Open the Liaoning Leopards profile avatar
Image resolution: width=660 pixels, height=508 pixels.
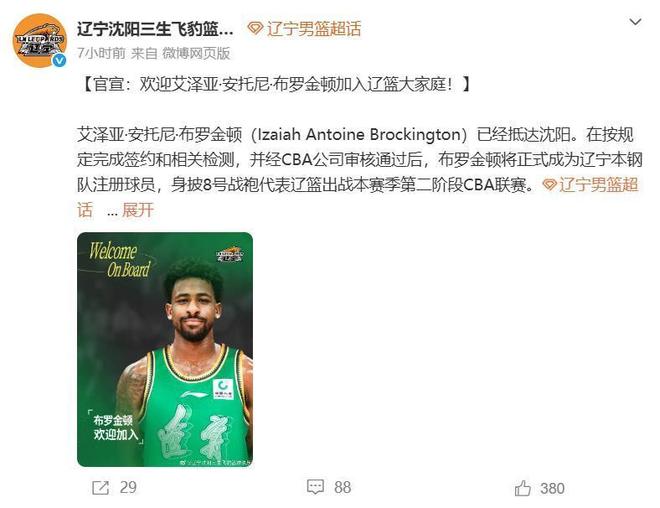40,40
